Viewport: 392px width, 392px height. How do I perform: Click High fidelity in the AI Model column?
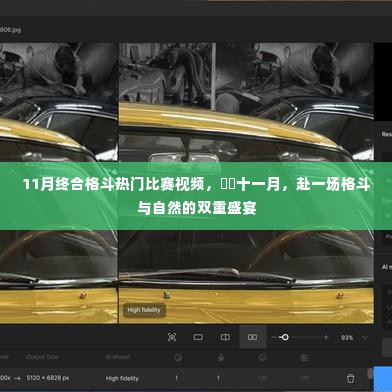[x=122, y=378]
